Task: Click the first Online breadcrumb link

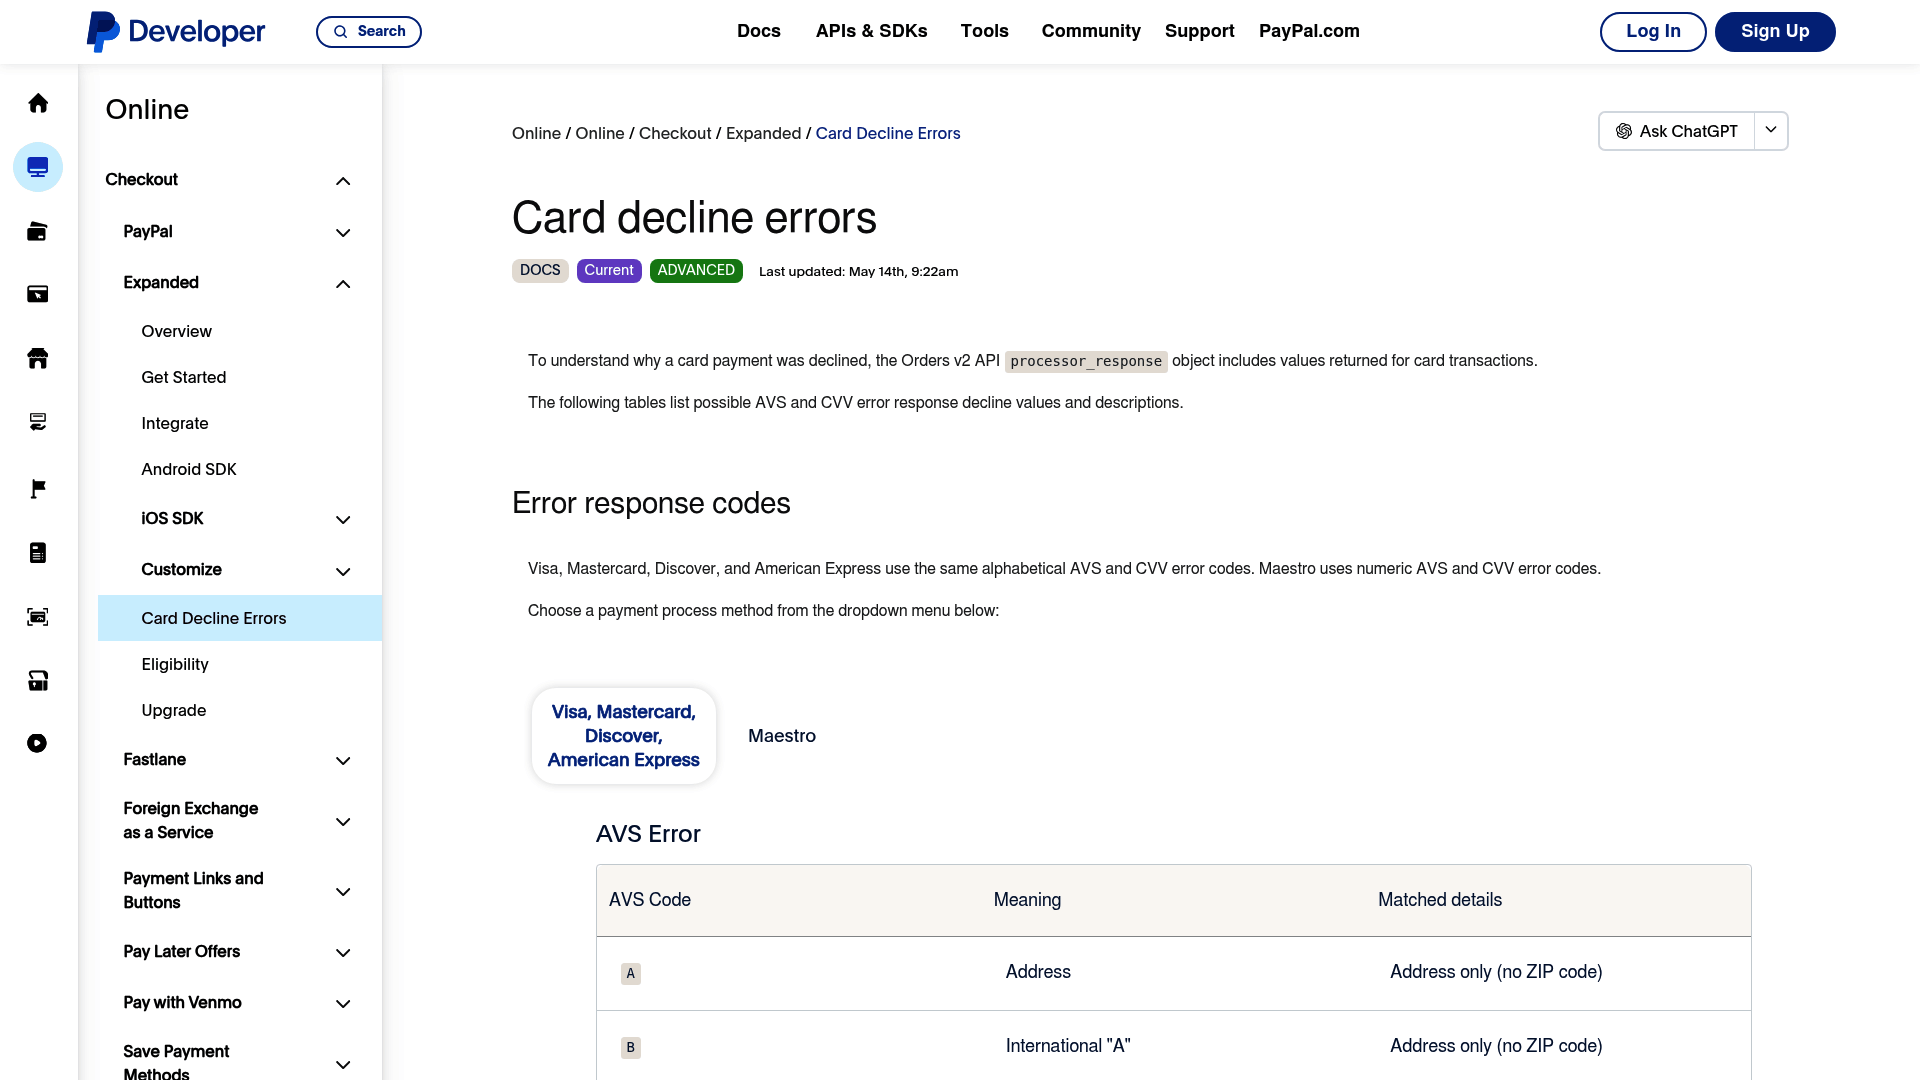Action: [x=536, y=133]
